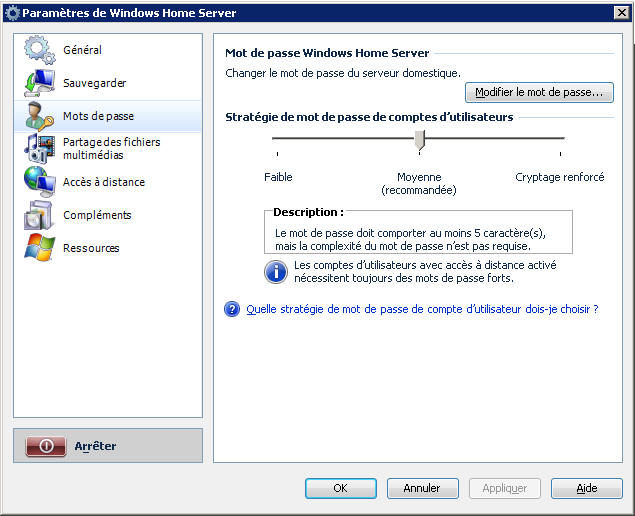Click 'Stratégie de mot de passe' heading

pyautogui.click(x=369, y=117)
